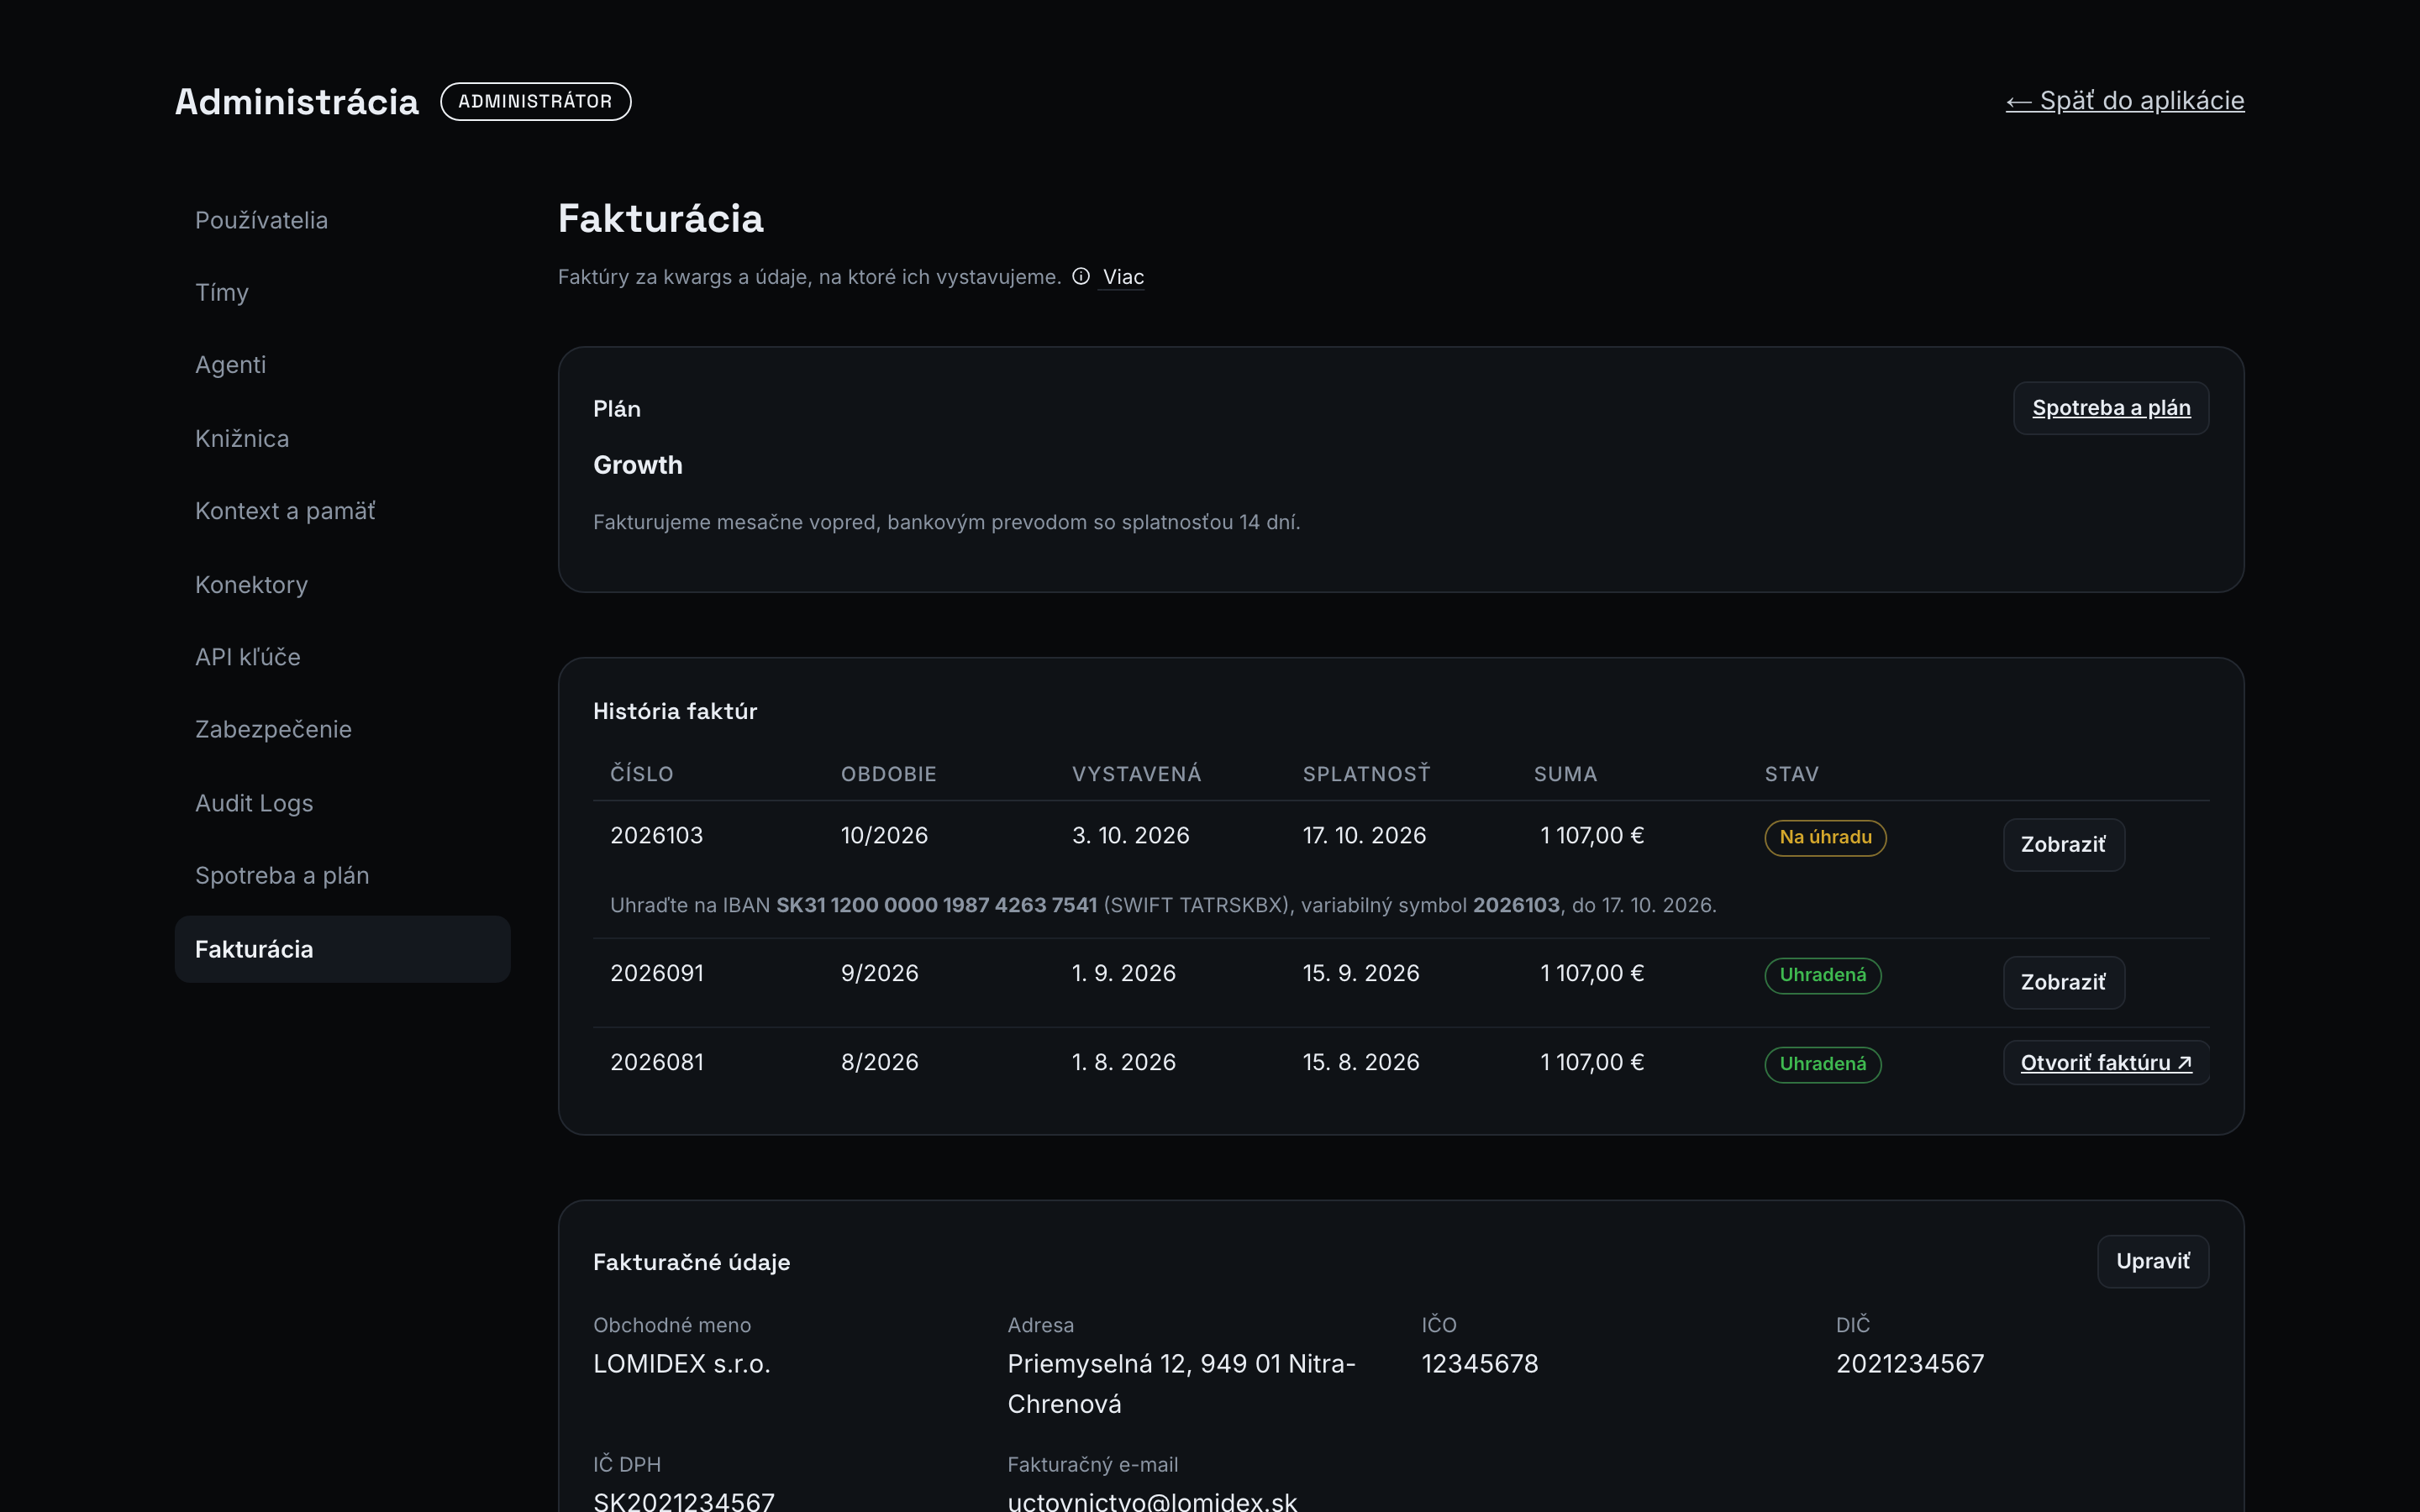Click invoice number 2026081
The image size is (2420, 1512).
click(x=656, y=1063)
